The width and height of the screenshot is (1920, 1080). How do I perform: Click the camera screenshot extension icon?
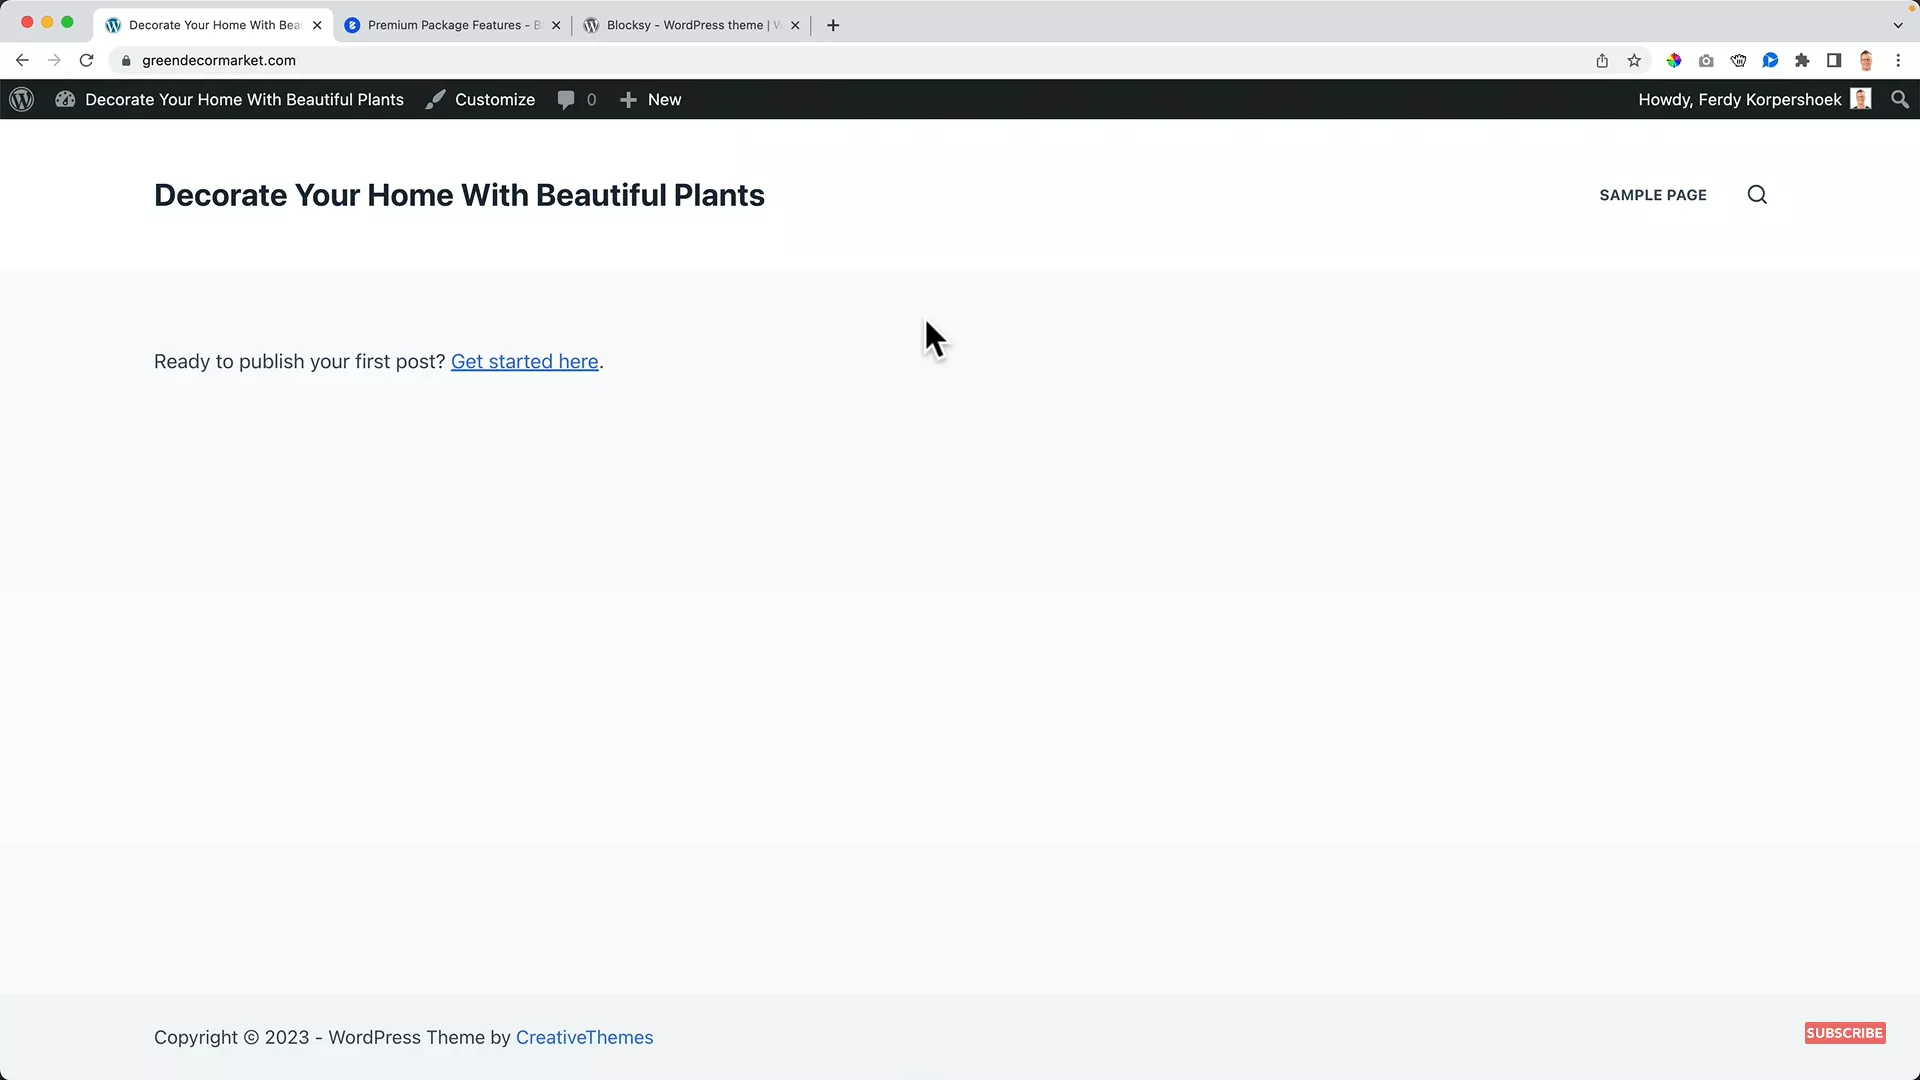pos(1706,60)
